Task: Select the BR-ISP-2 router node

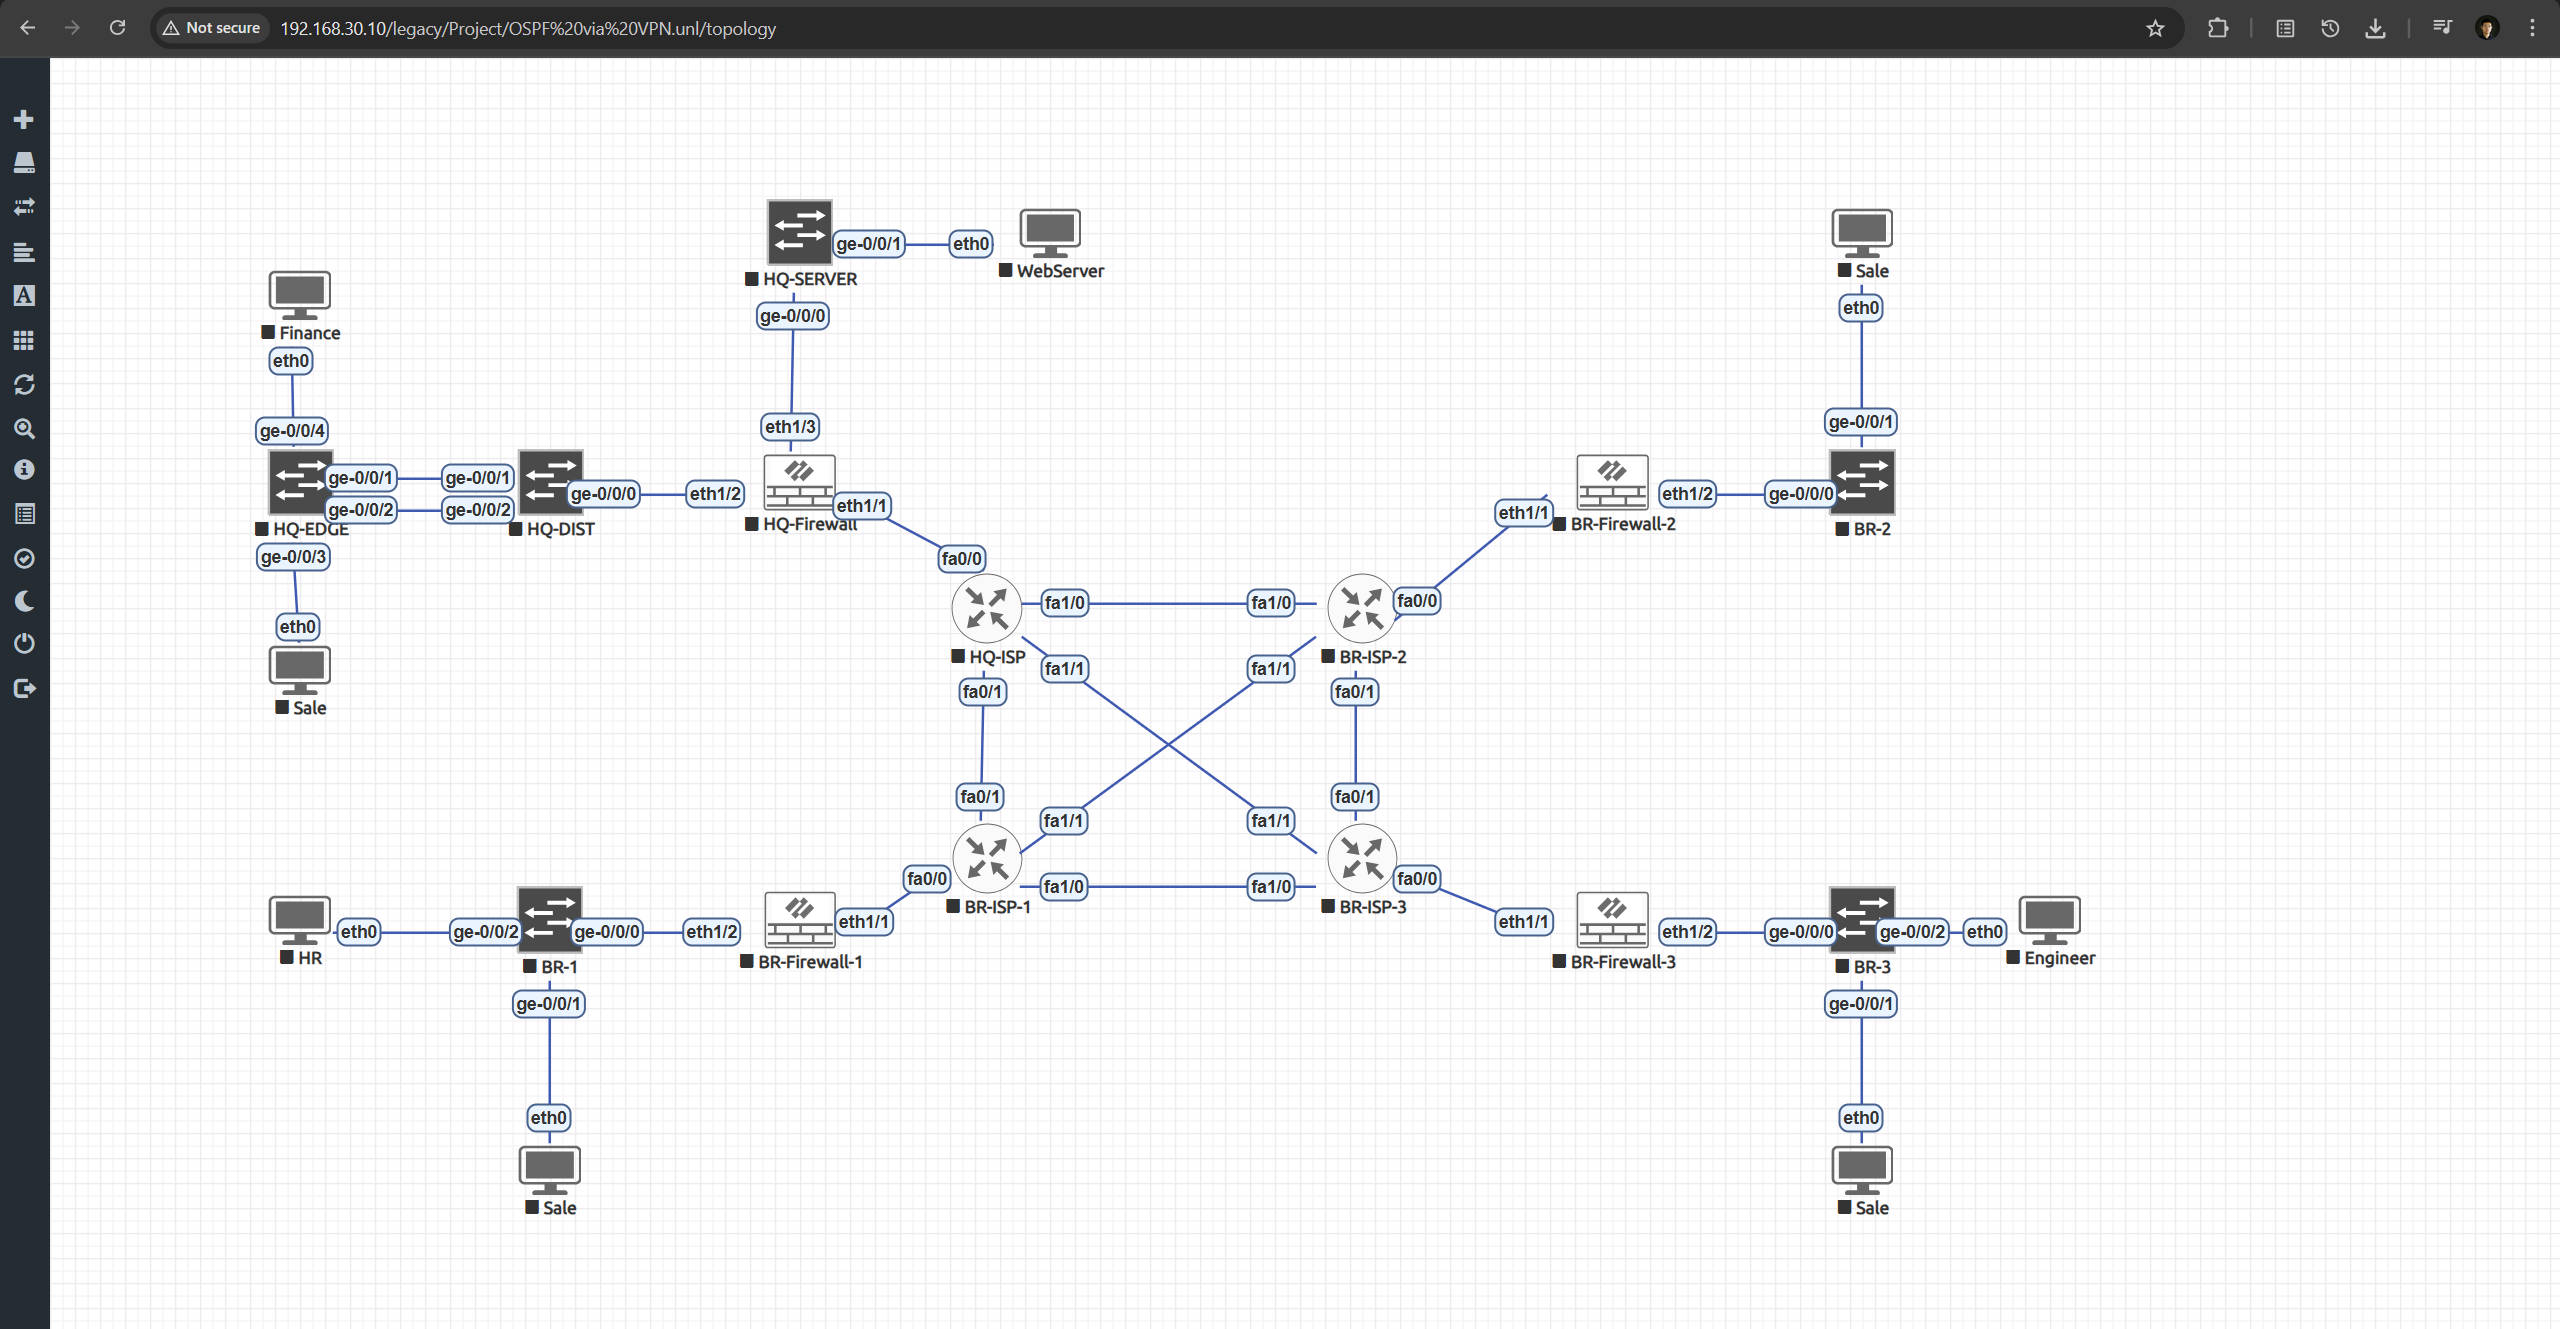Action: click(1361, 608)
